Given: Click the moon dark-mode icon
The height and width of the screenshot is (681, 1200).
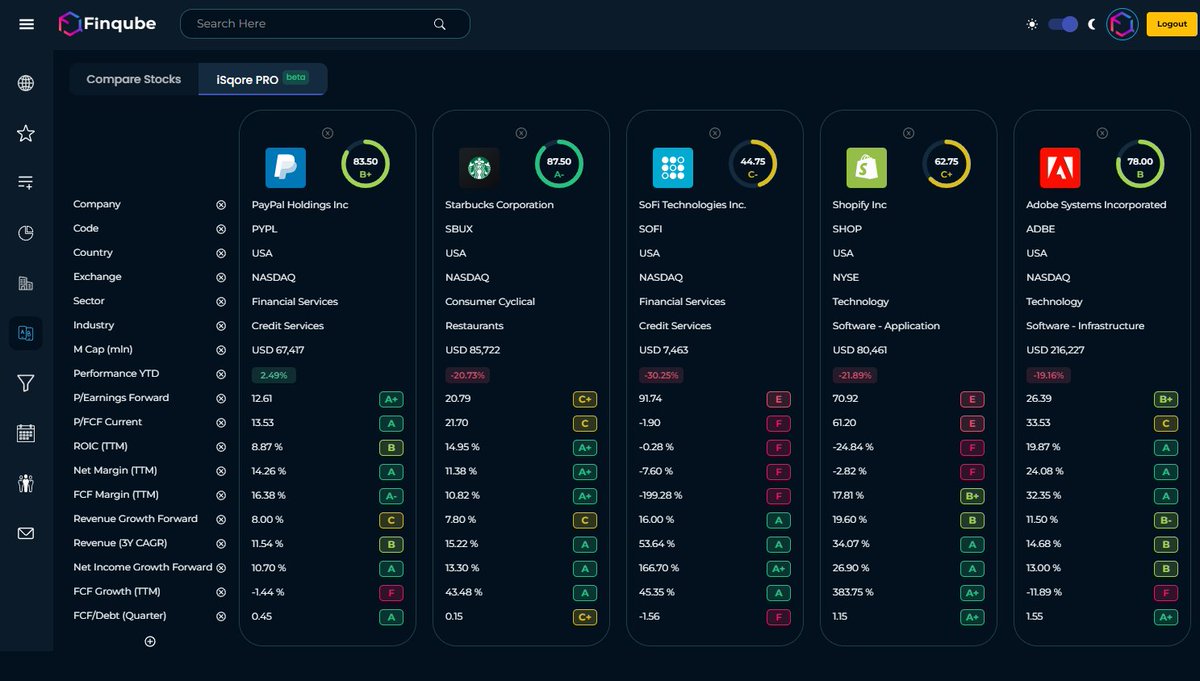Looking at the screenshot, I should click(1092, 24).
